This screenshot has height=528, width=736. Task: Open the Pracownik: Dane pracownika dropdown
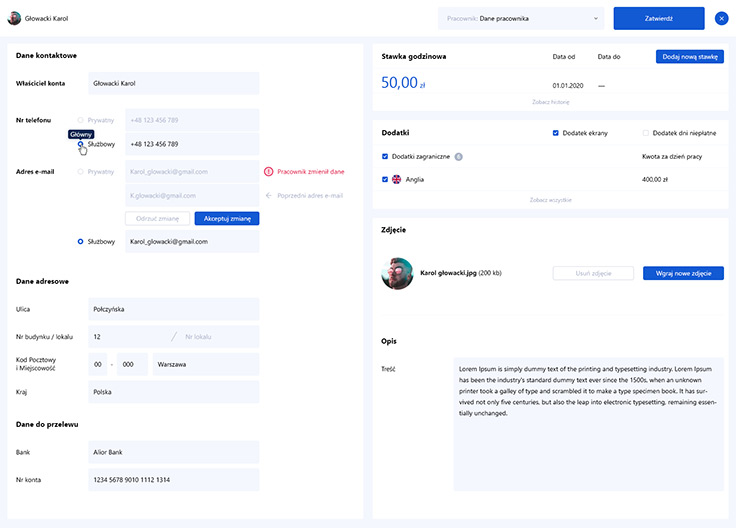click(x=520, y=18)
